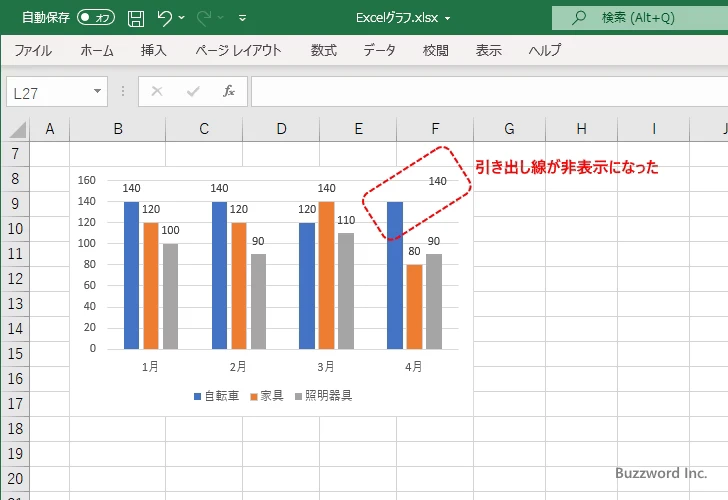Click the 照明器具 legend label
Screen dimensions: 728x500
click(x=328, y=396)
